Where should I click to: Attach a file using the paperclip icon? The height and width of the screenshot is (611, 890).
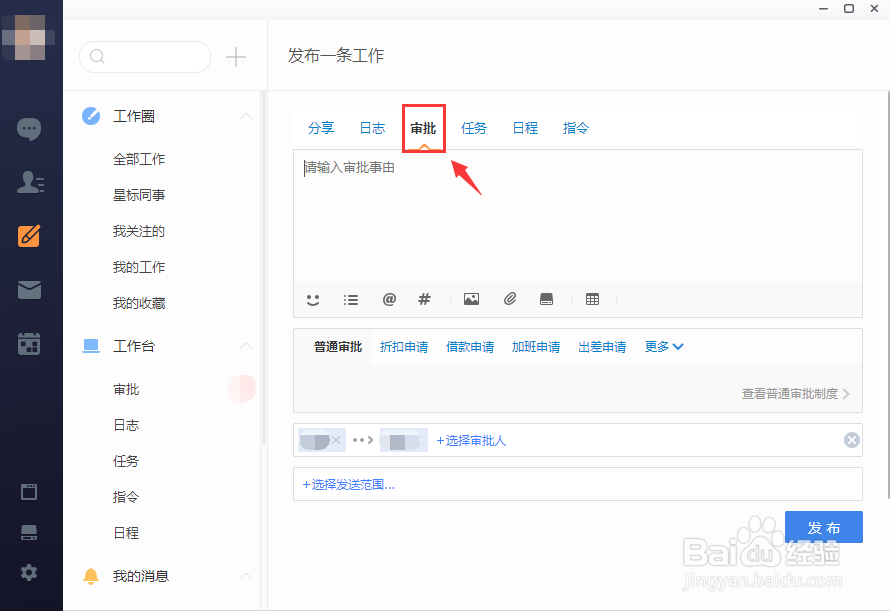[510, 299]
